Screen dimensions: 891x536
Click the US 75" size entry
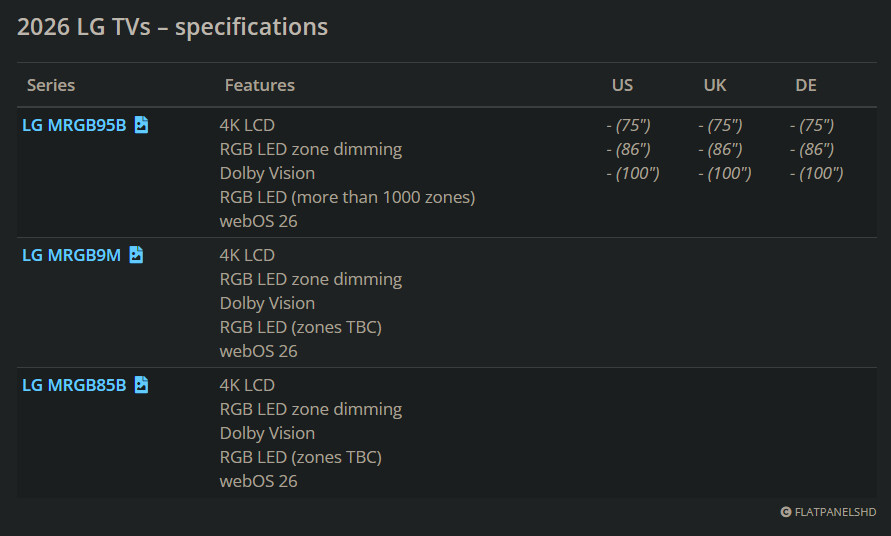pyautogui.click(x=628, y=125)
